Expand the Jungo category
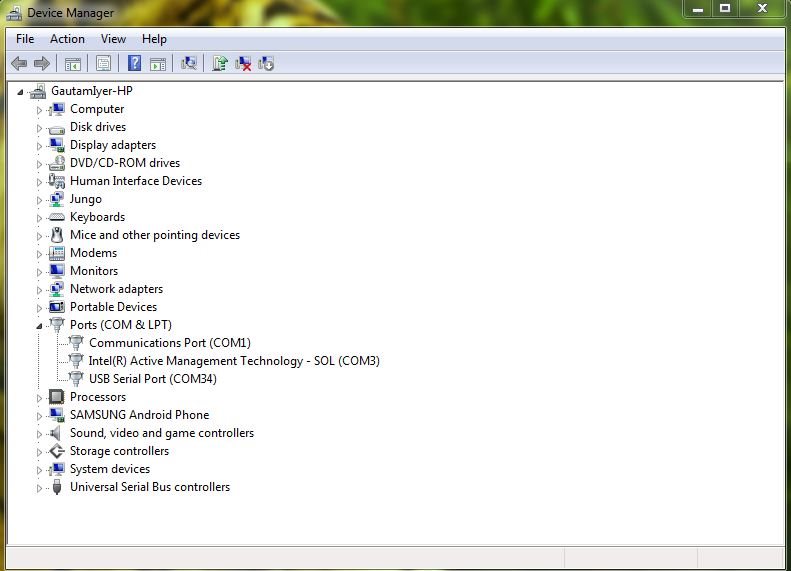Screen dimensions: 791x571 tap(39, 200)
